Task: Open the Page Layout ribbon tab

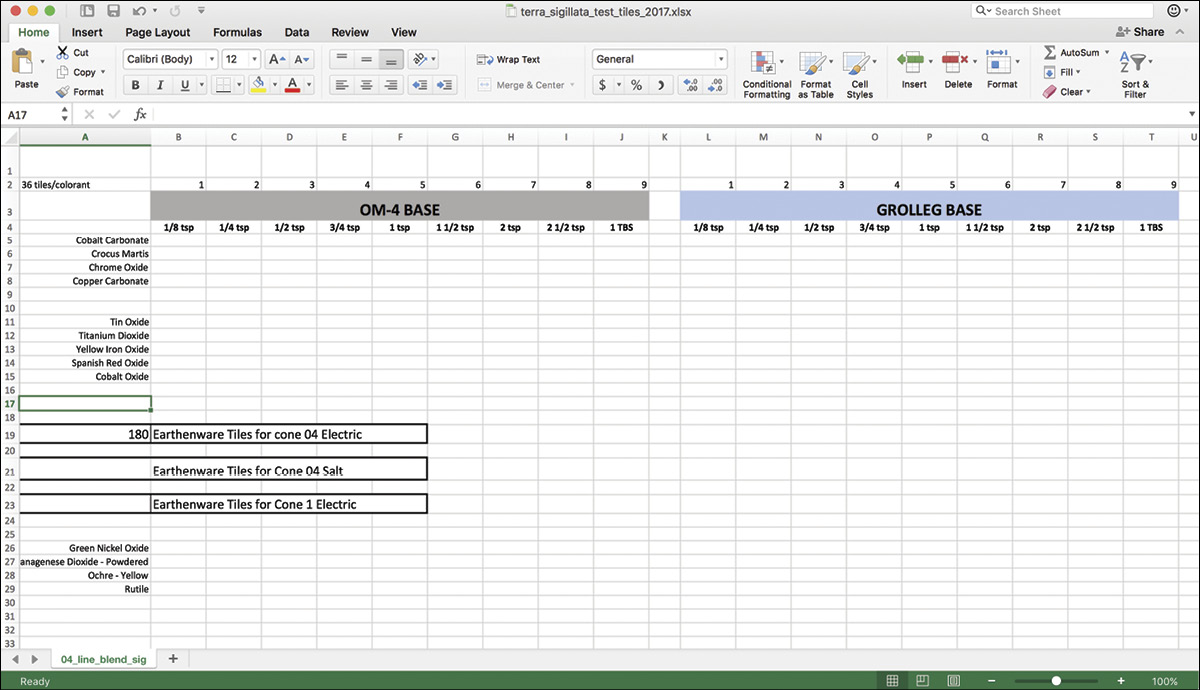Action: (x=158, y=32)
